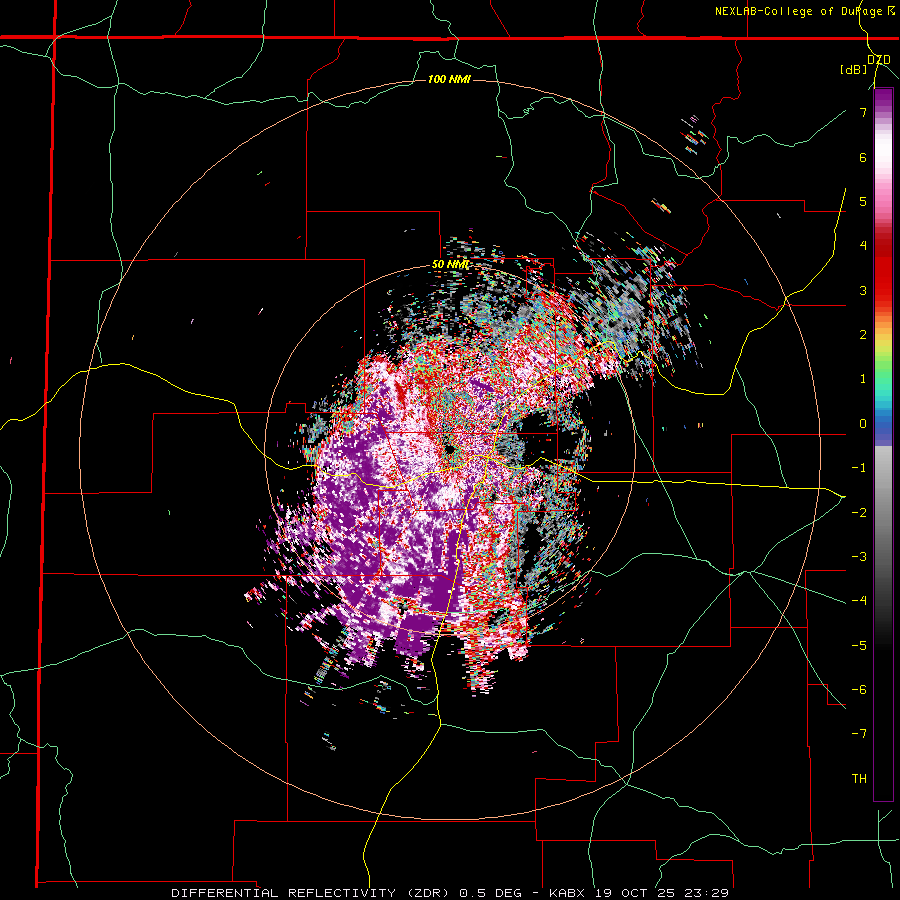Click the 7 value on color scale
Viewport: 900px width, 900px height.
863,112
